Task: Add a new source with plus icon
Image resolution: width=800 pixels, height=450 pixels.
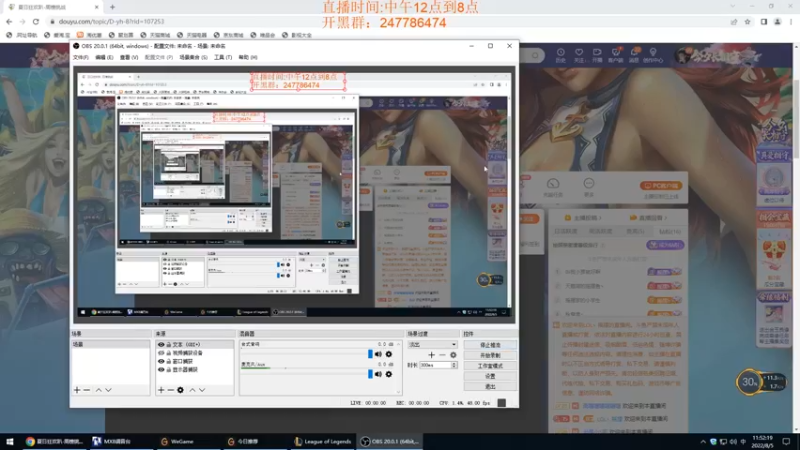Action: click(x=161, y=390)
